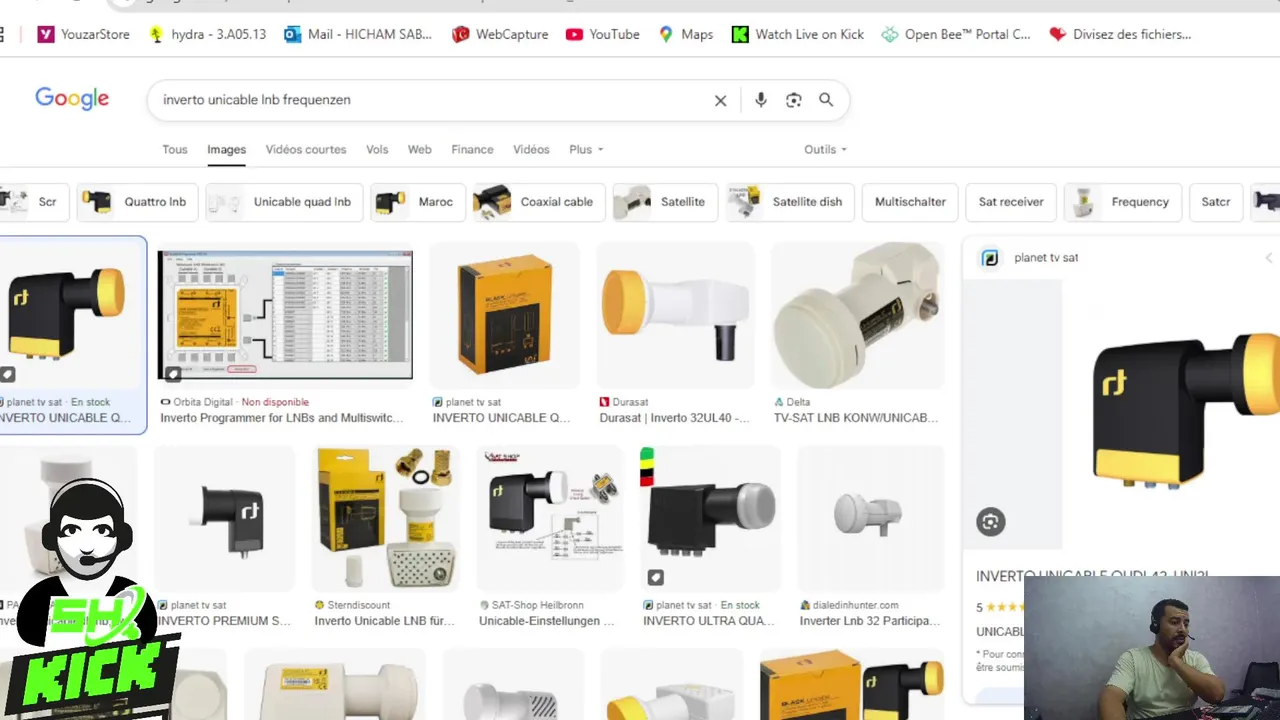Open the WebCapture bookmark

pyautogui.click(x=500, y=34)
